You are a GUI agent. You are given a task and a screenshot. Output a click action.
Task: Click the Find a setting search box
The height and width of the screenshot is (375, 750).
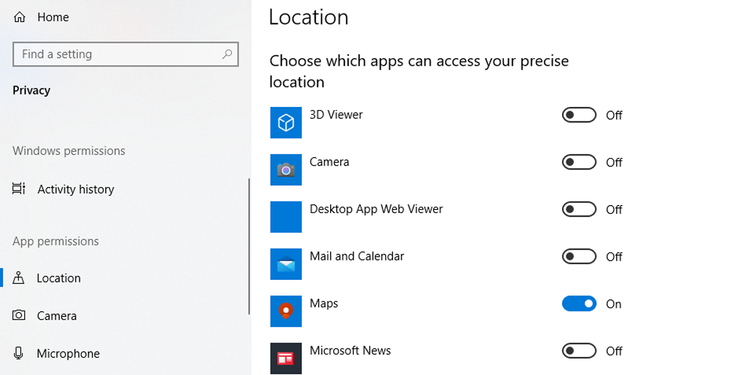pyautogui.click(x=126, y=54)
